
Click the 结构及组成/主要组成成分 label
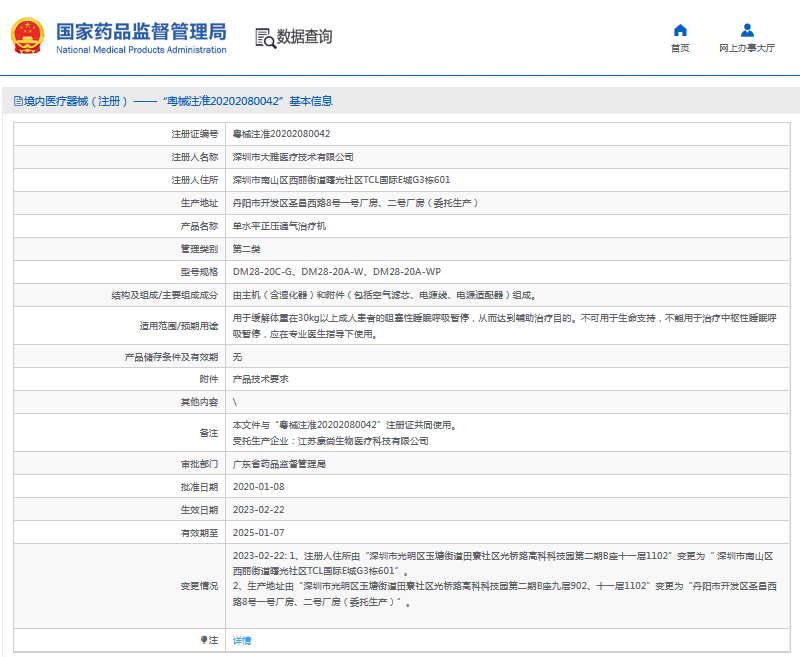(x=164, y=295)
